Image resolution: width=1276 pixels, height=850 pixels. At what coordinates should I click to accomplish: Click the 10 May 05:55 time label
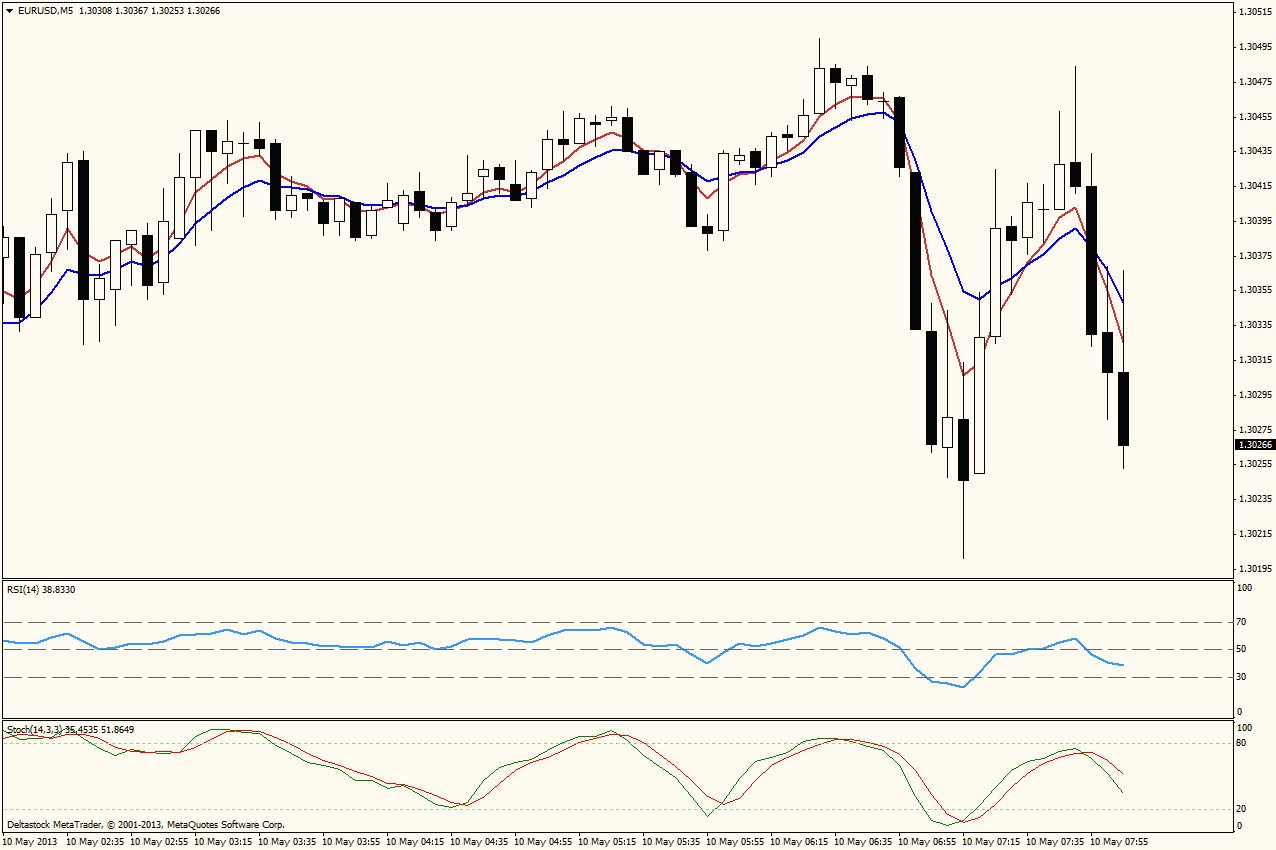(735, 842)
